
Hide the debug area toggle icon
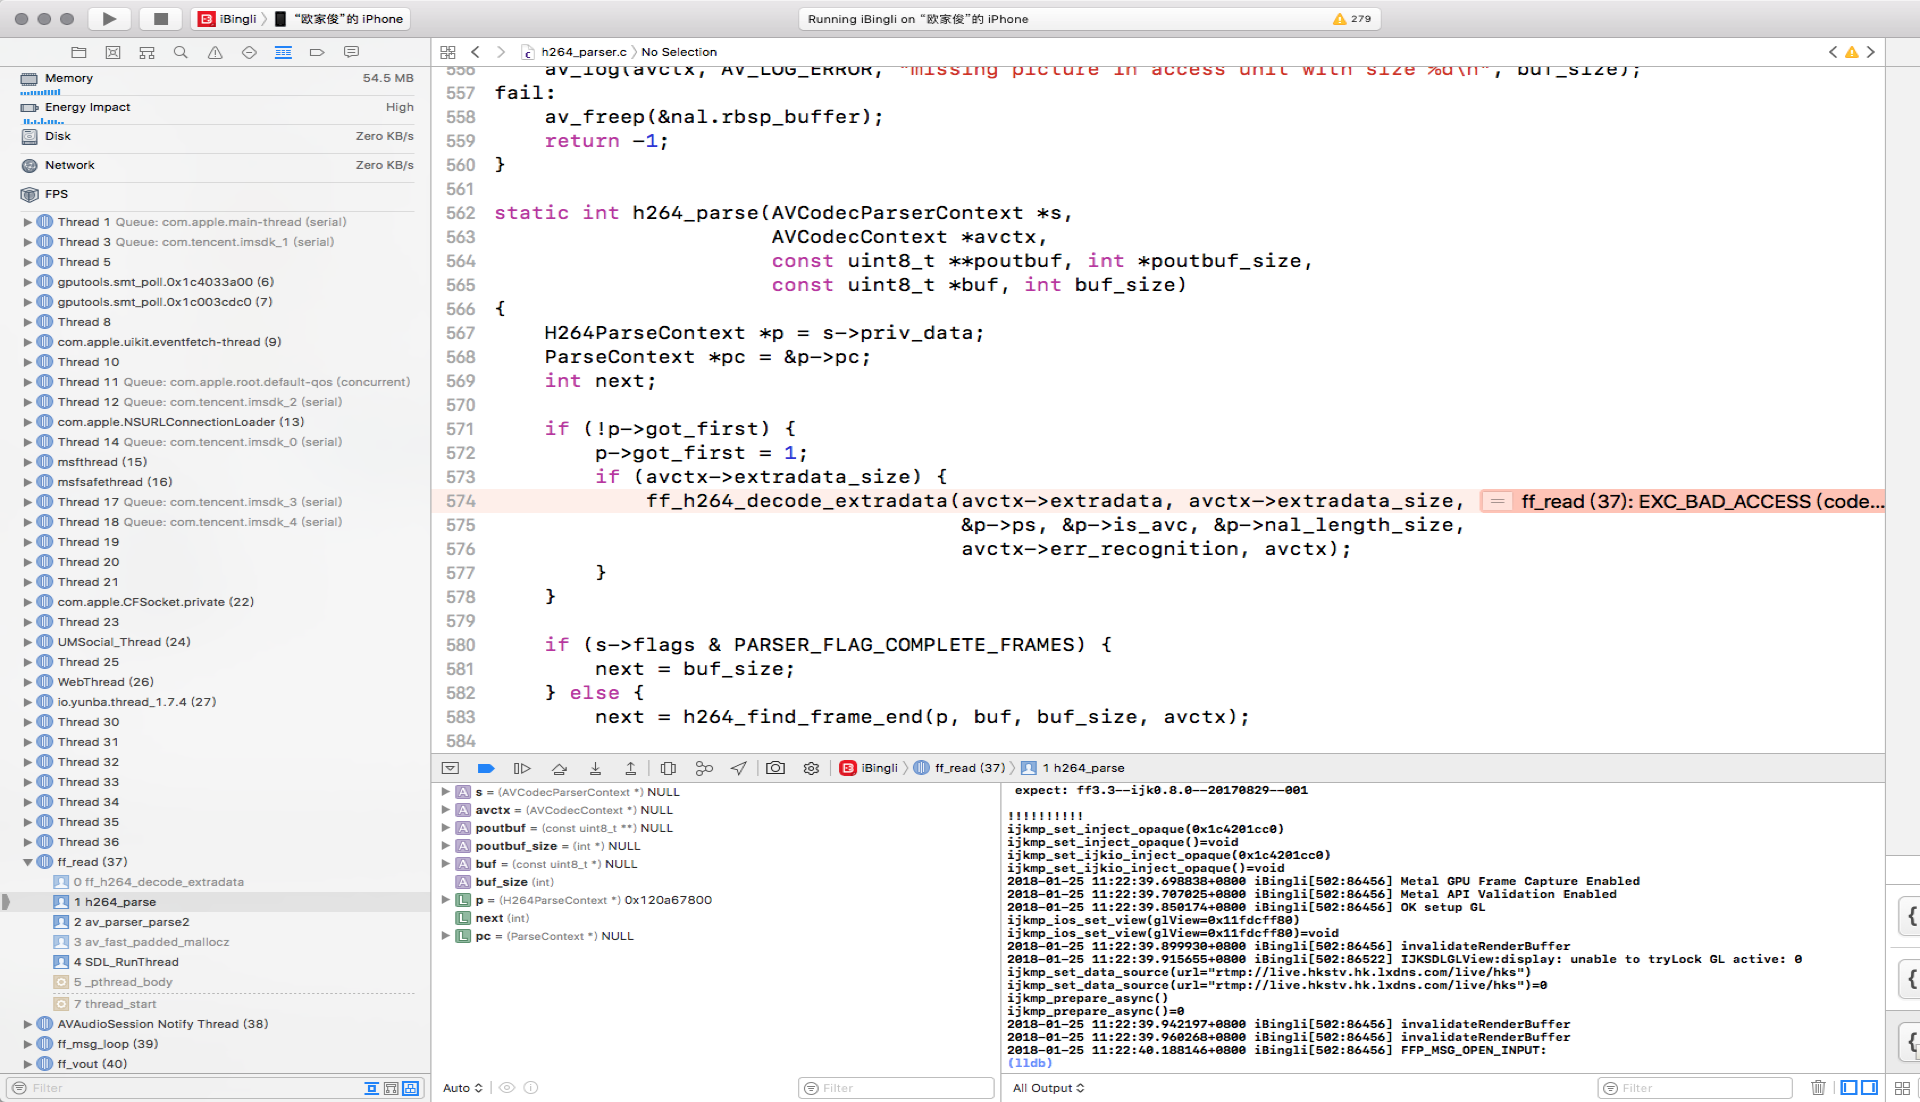(x=450, y=768)
